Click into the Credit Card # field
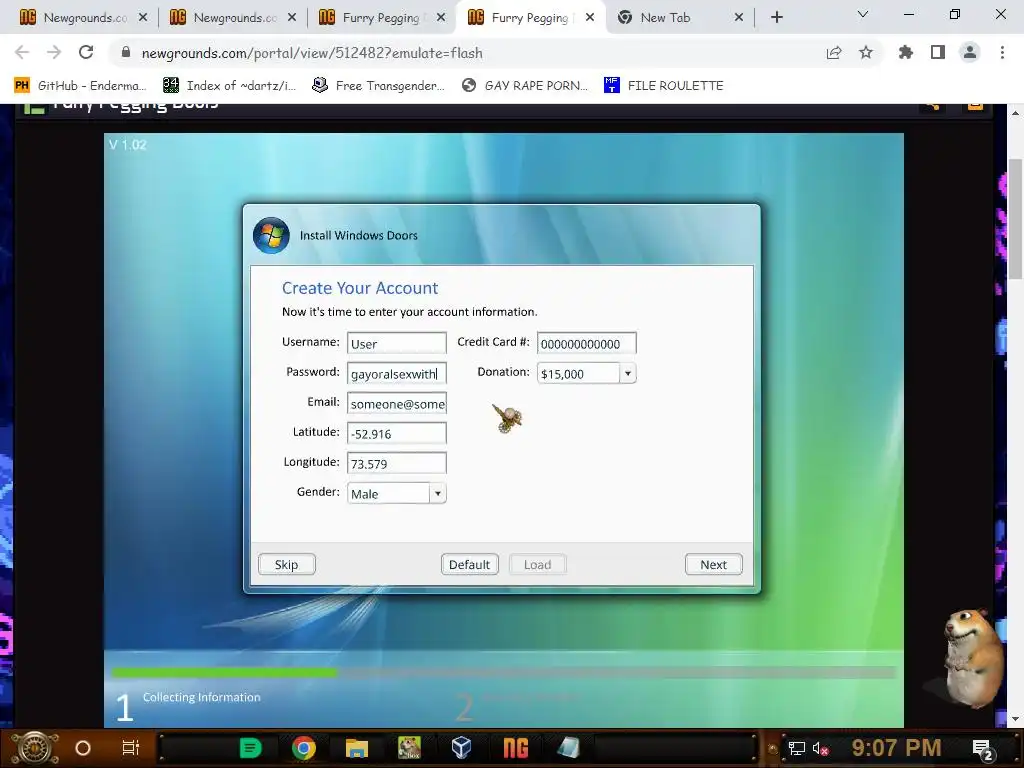The width and height of the screenshot is (1024, 768). point(586,344)
